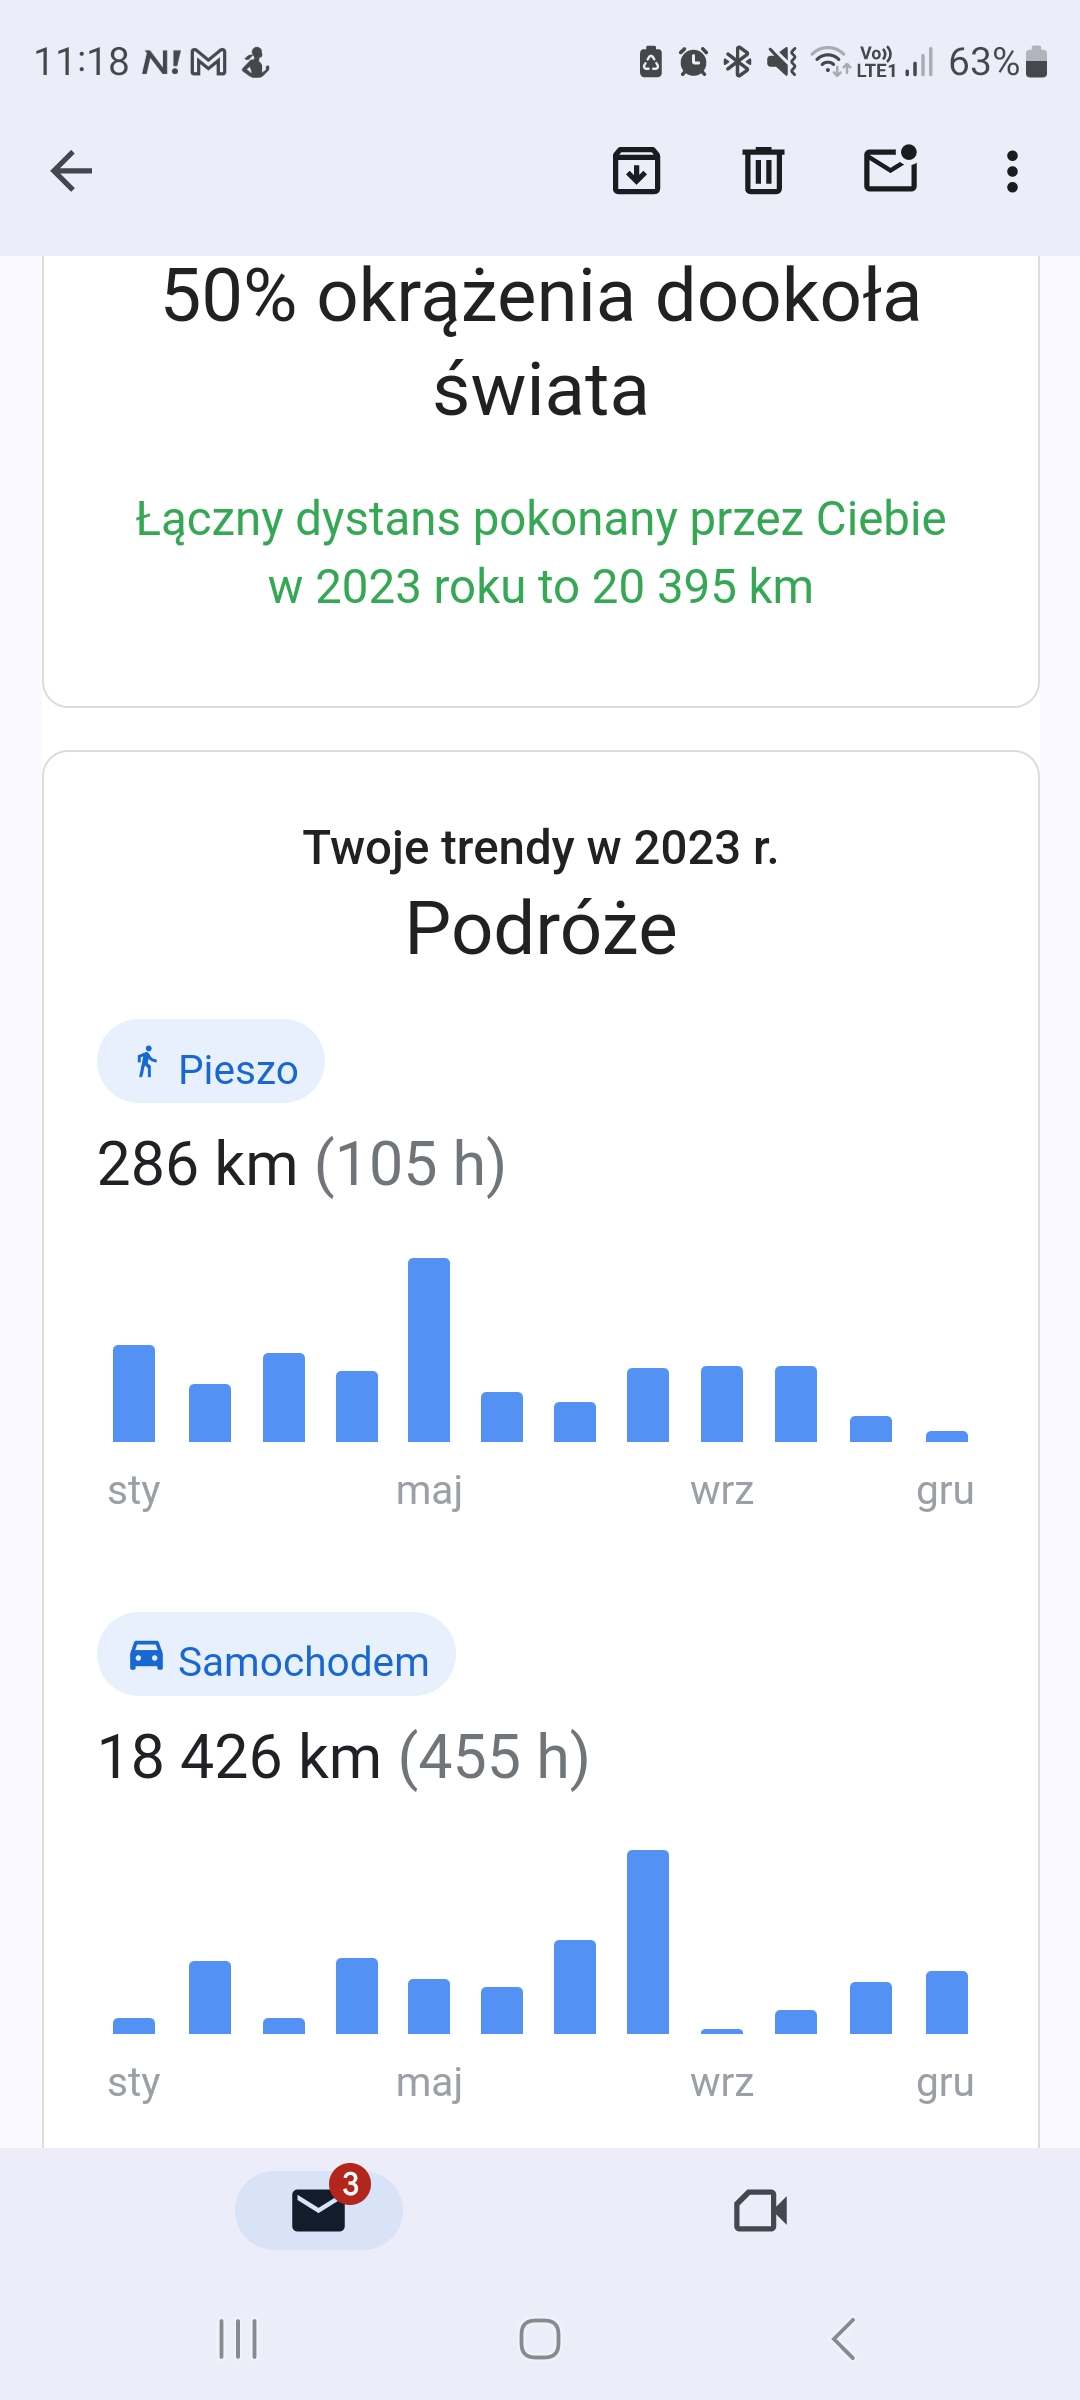Go back to the inbox
Screen dimensions: 1080x2400
[71, 171]
